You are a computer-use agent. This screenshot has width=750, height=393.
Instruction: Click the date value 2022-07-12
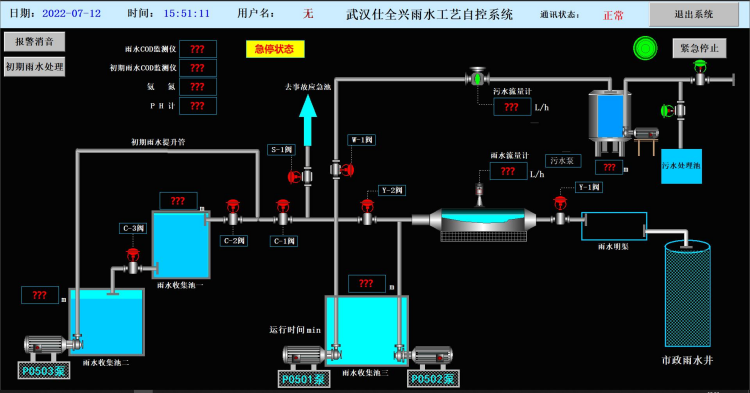coord(72,14)
